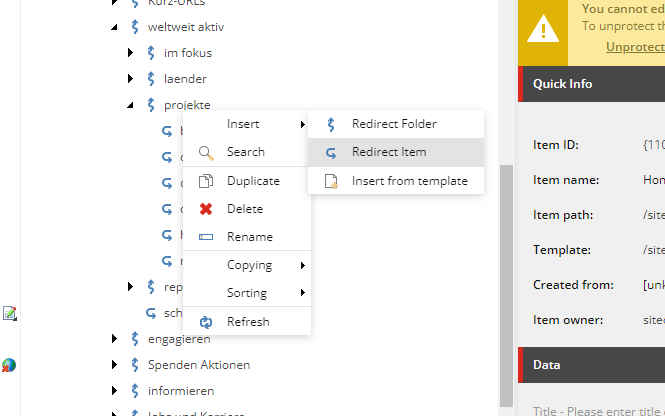This screenshot has width=665, height=416.
Task: Select the im fokus tree item
Action: click(188, 53)
